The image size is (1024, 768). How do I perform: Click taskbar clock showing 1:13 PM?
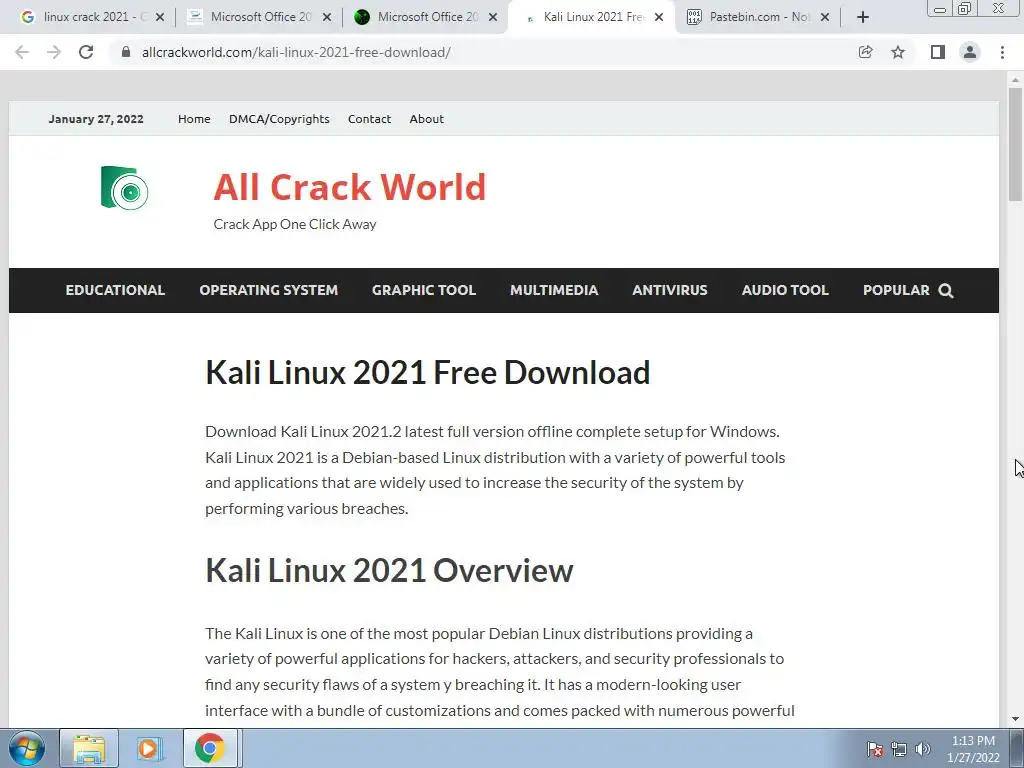point(973,749)
